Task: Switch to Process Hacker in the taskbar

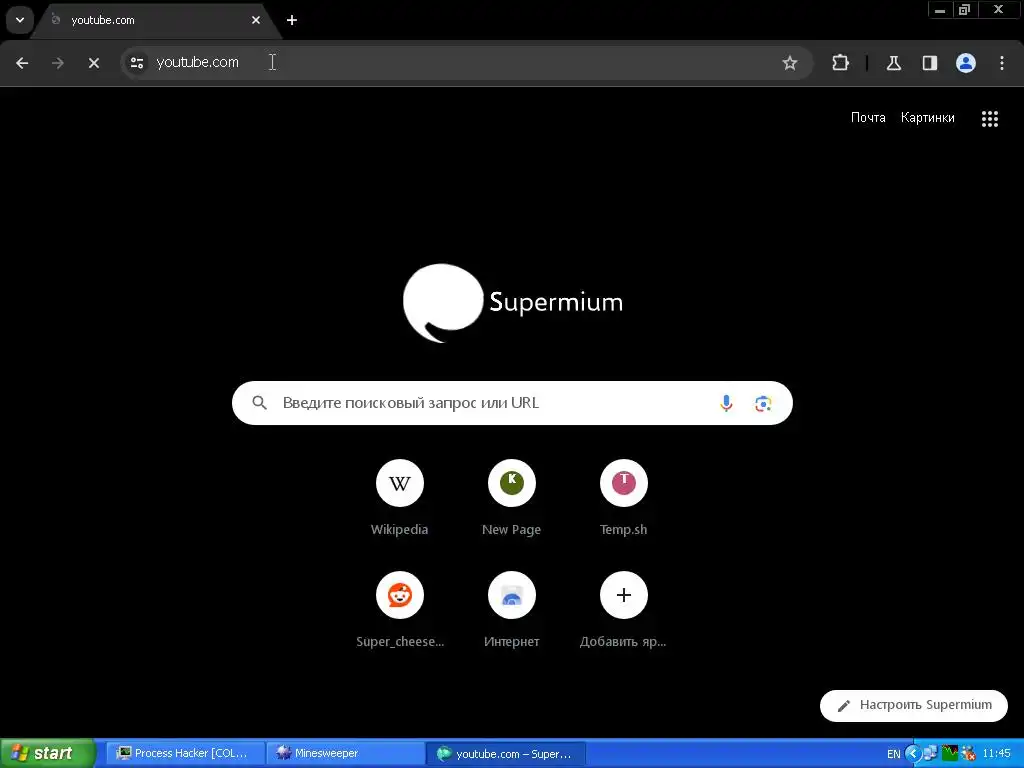Action: pyautogui.click(x=185, y=753)
